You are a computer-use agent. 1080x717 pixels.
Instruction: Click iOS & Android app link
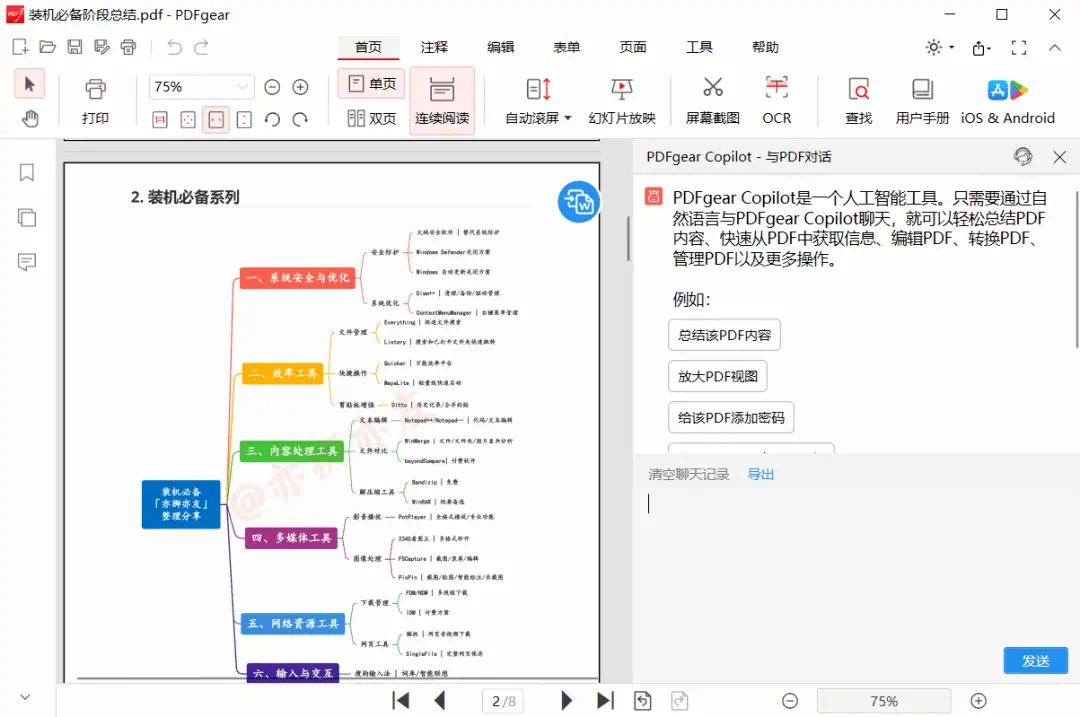coord(1008,101)
